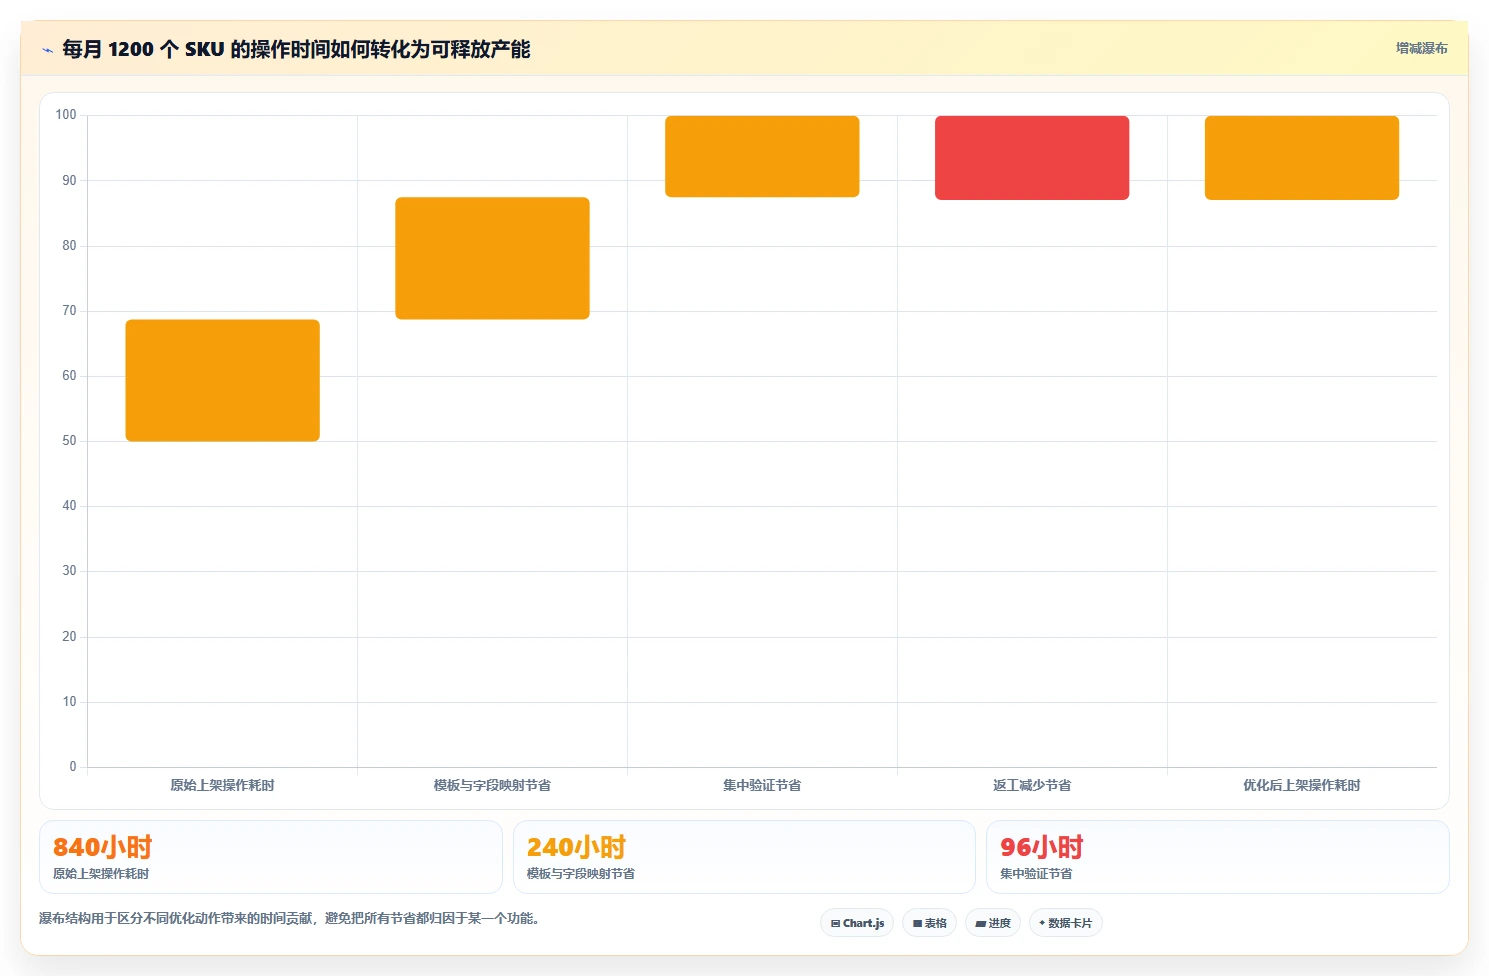
Task: Click the 96小时 data card
Action: tap(1217, 857)
